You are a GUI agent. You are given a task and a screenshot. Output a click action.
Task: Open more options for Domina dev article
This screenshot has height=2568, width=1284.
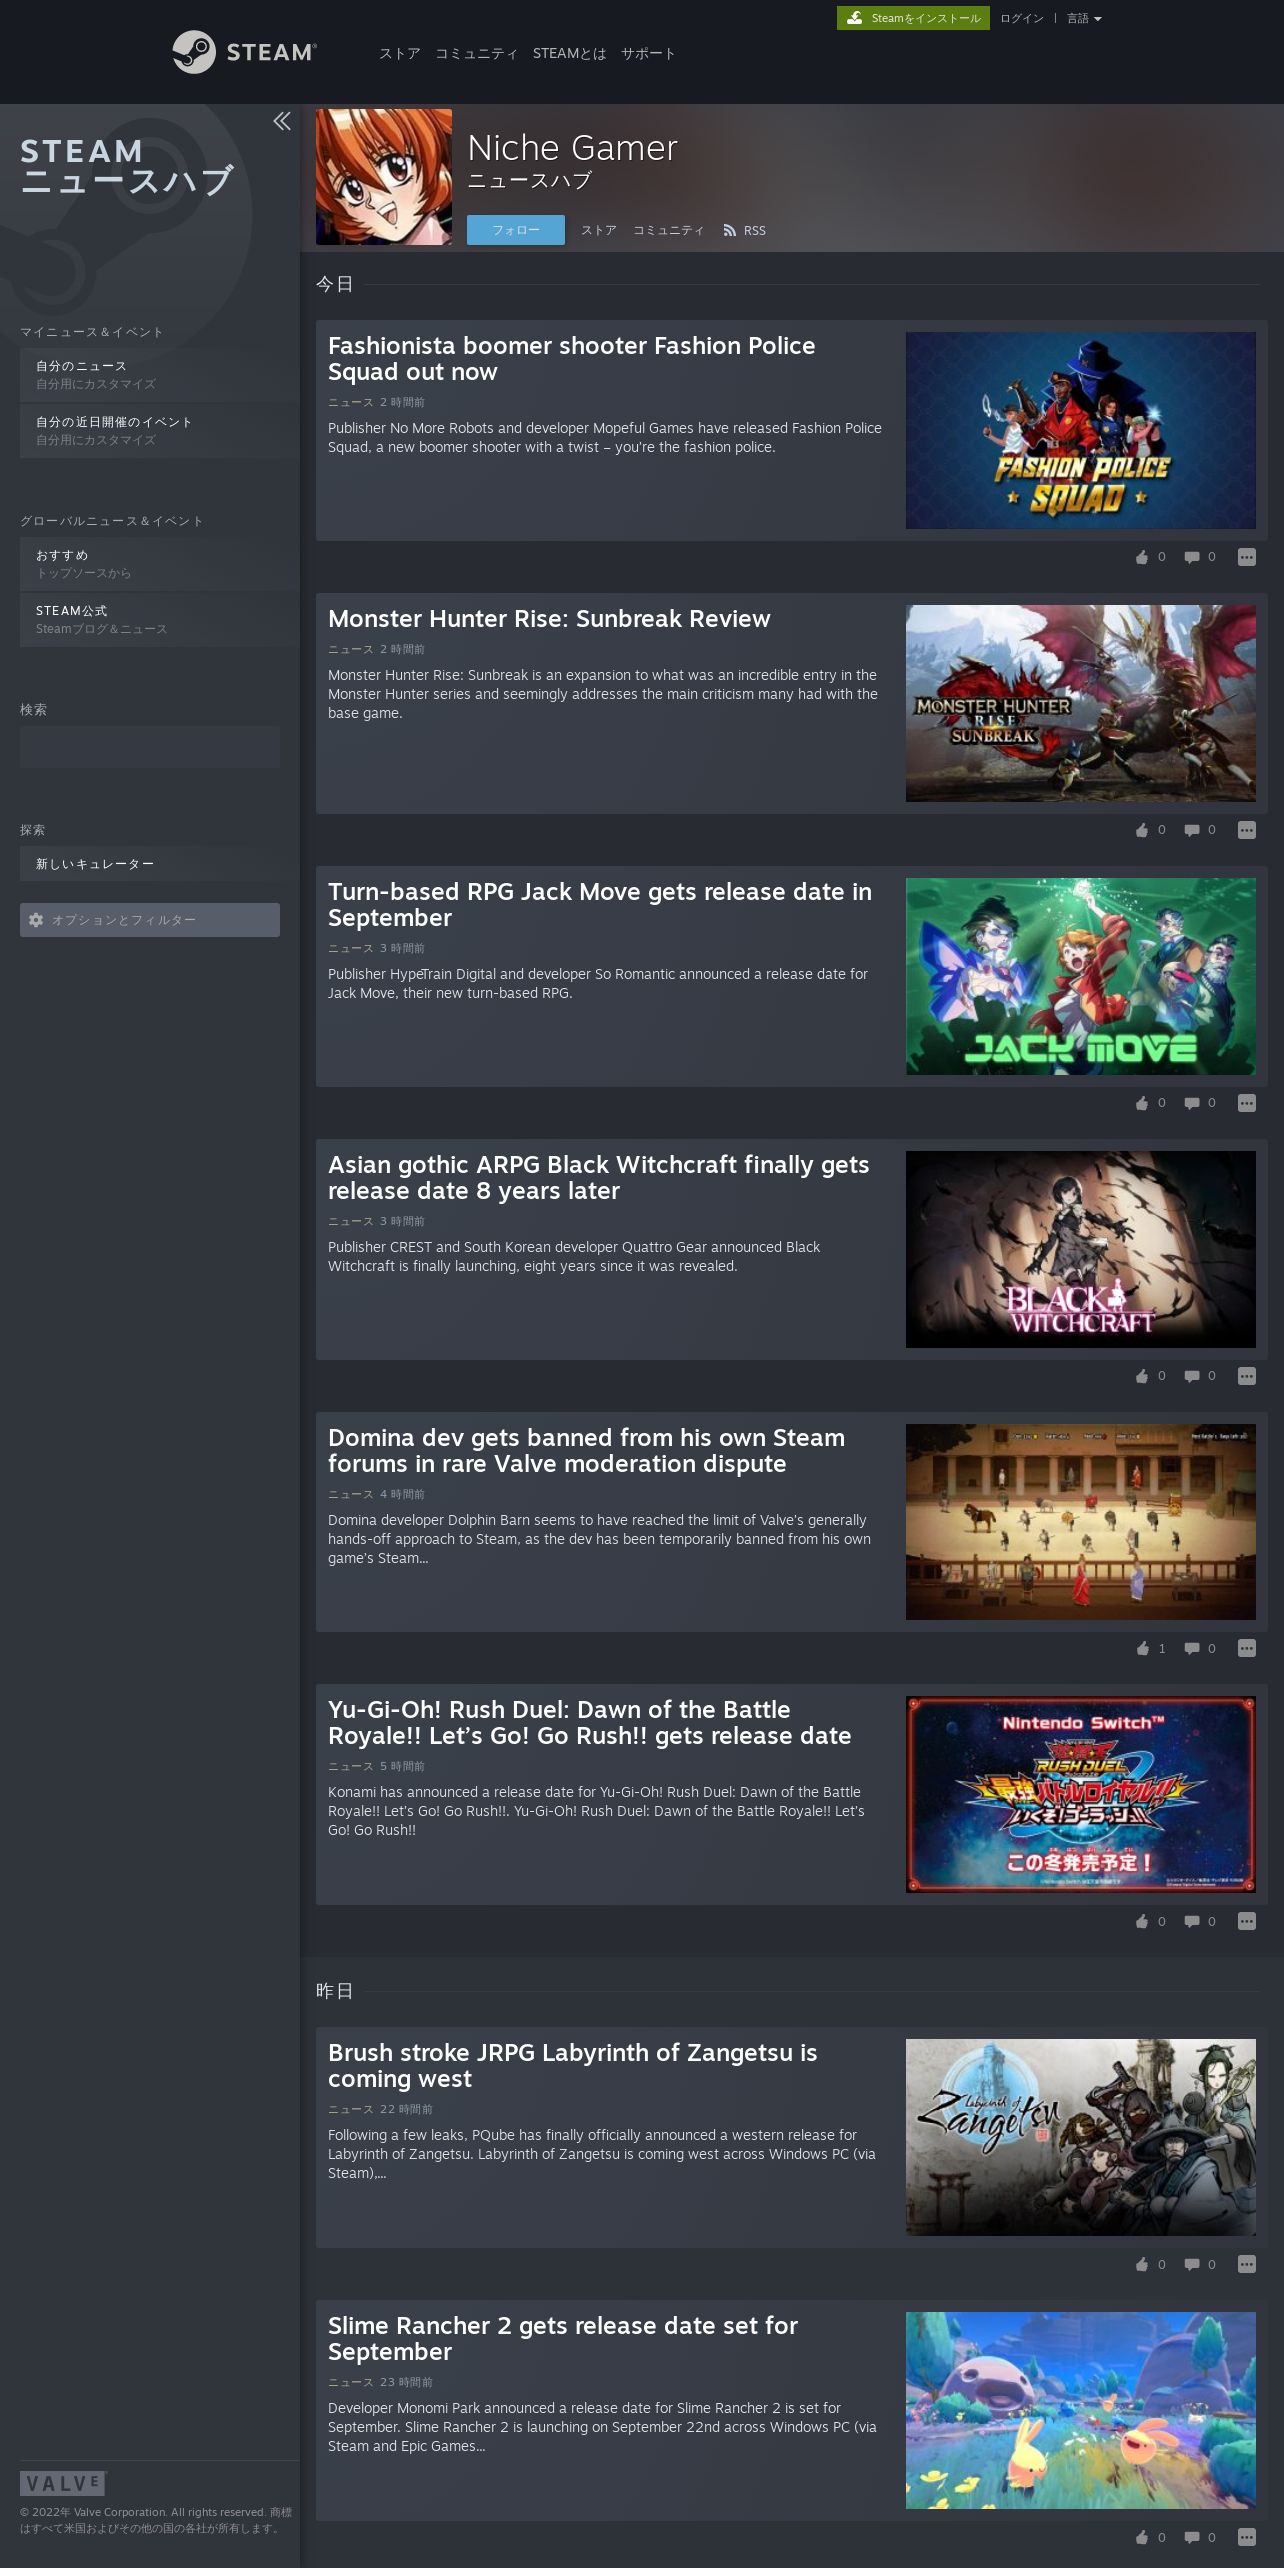tap(1246, 1648)
